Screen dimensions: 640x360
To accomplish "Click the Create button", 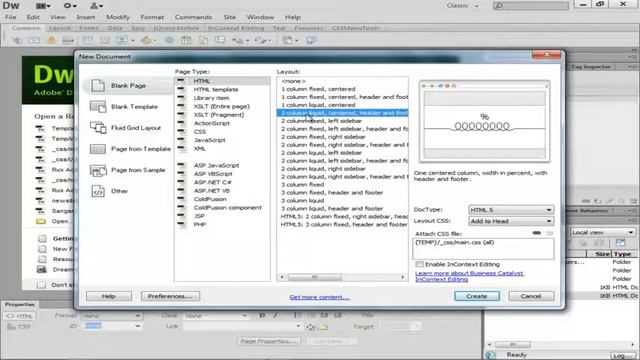I will 477,296.
